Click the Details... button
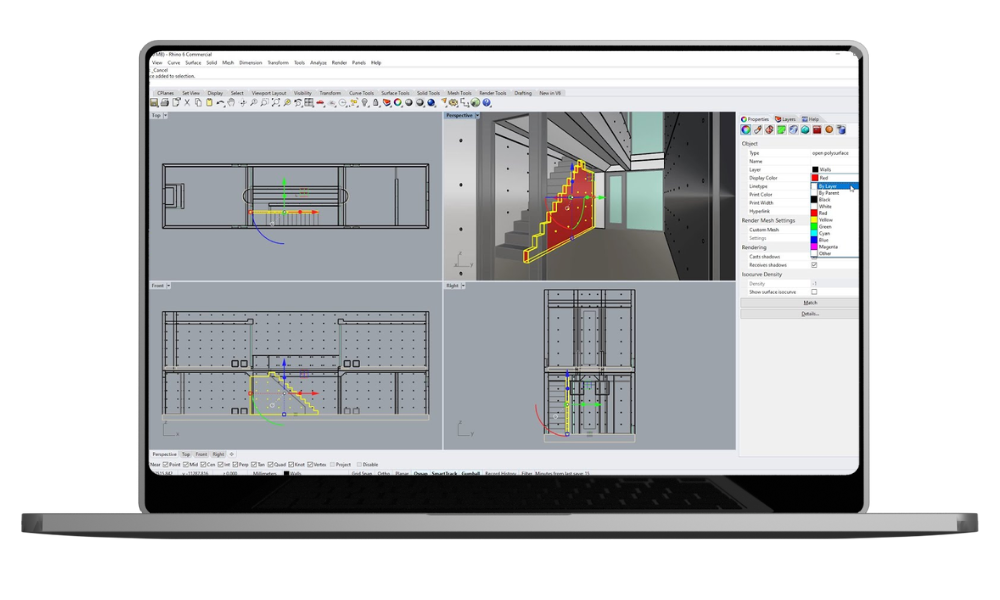 810,313
